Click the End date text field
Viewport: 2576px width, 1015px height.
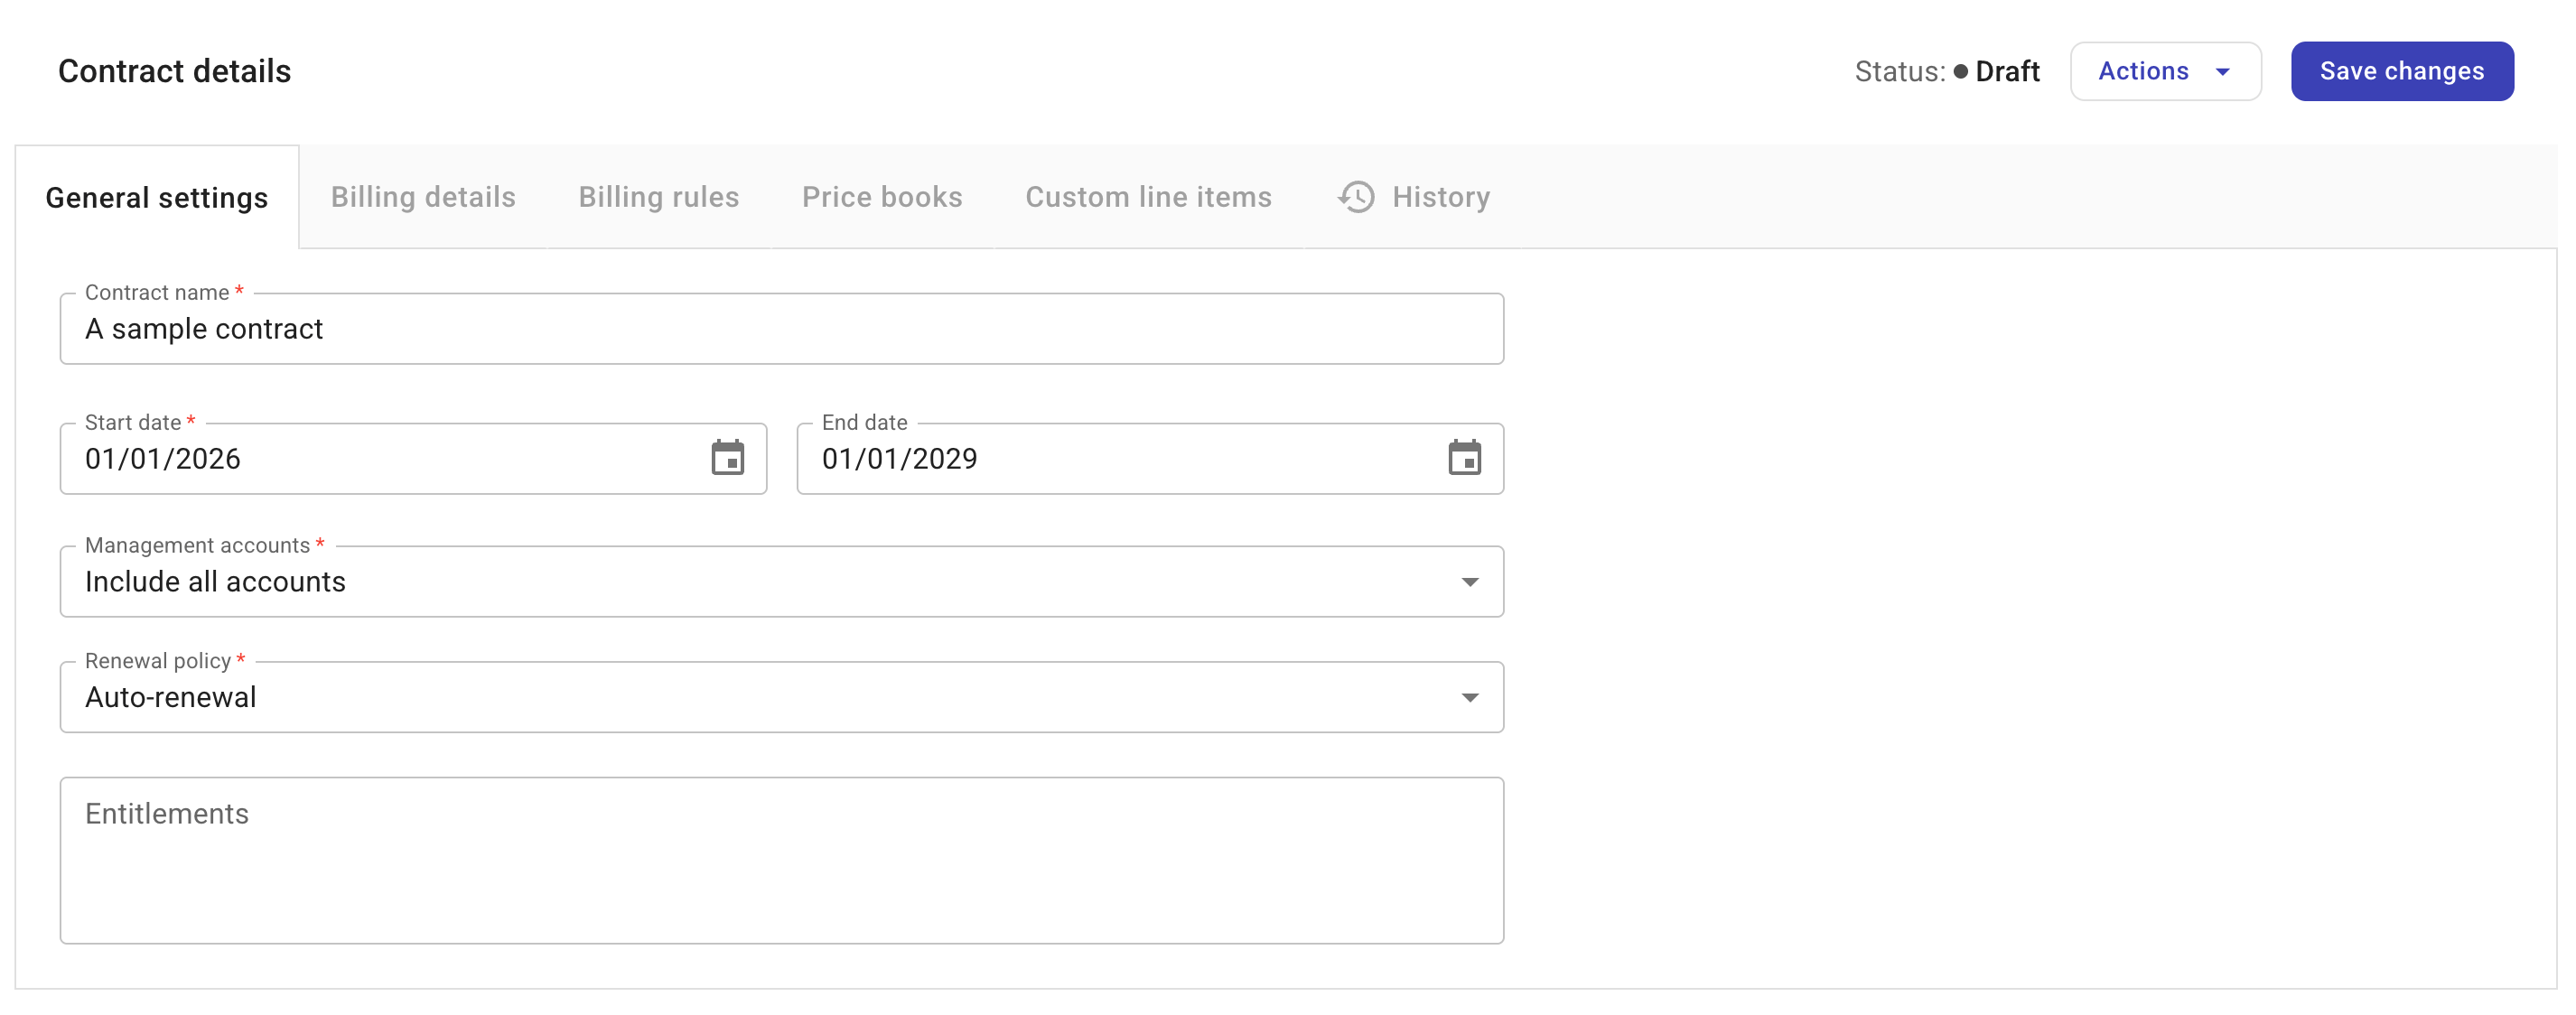pyautogui.click(x=1120, y=459)
